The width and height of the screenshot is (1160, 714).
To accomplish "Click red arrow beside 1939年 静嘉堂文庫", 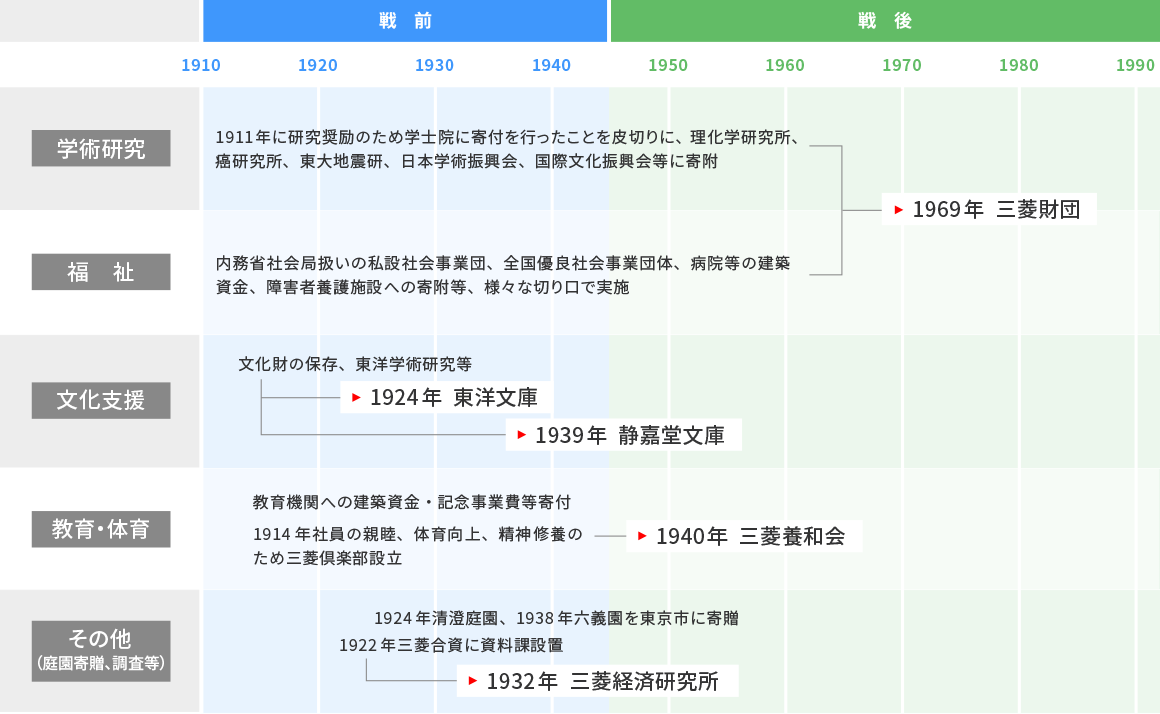I will 522,435.
